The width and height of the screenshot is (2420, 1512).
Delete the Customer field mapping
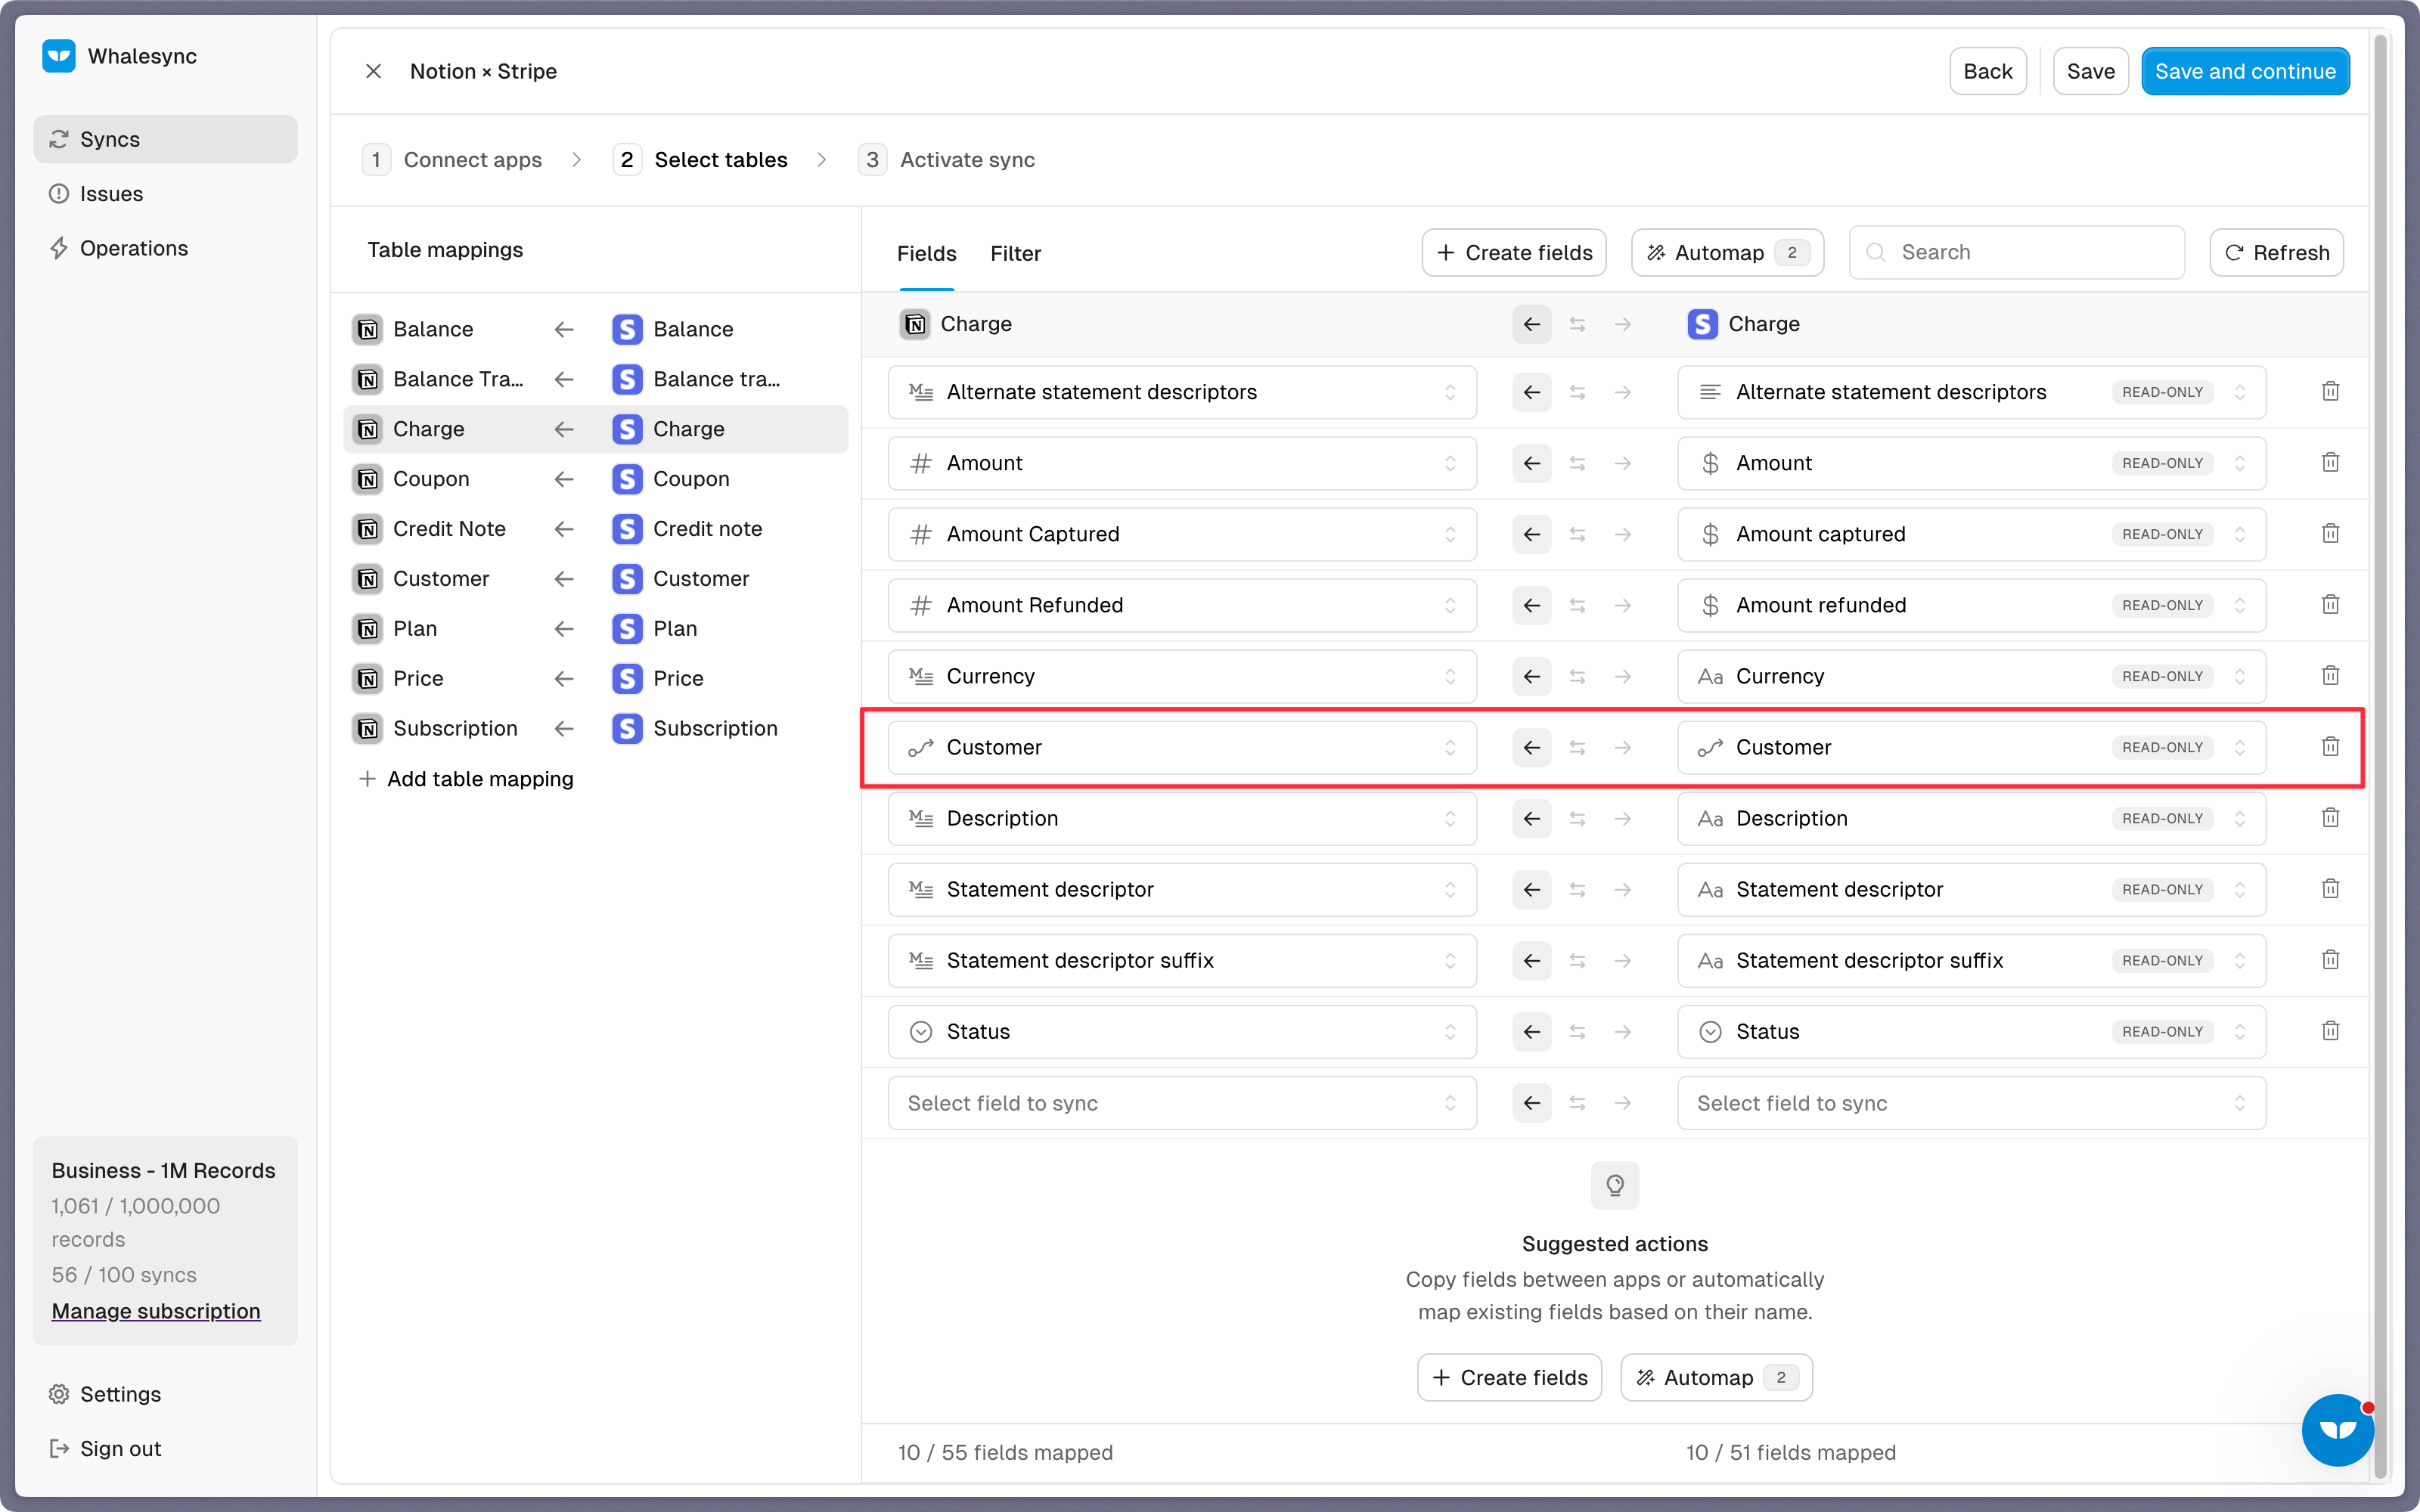coord(2330,746)
